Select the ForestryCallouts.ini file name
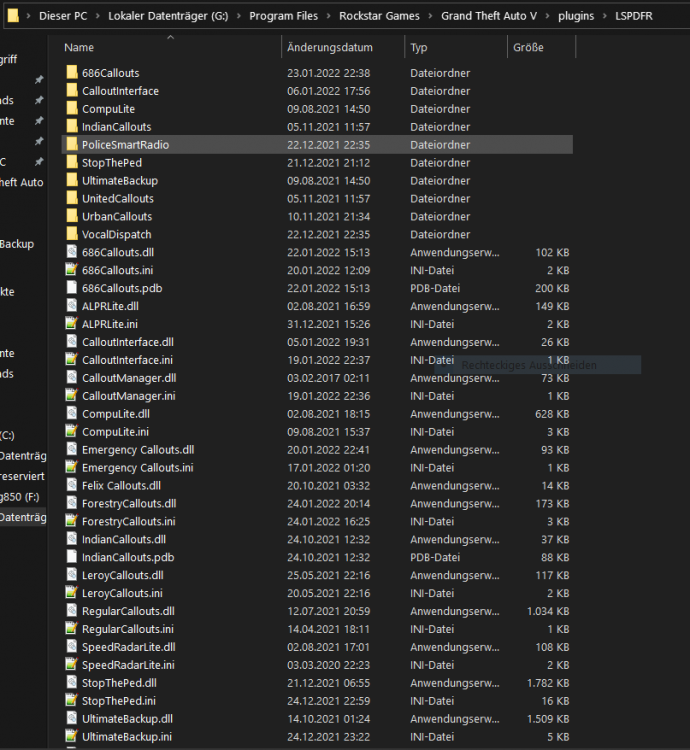The width and height of the screenshot is (690, 750). tap(129, 521)
